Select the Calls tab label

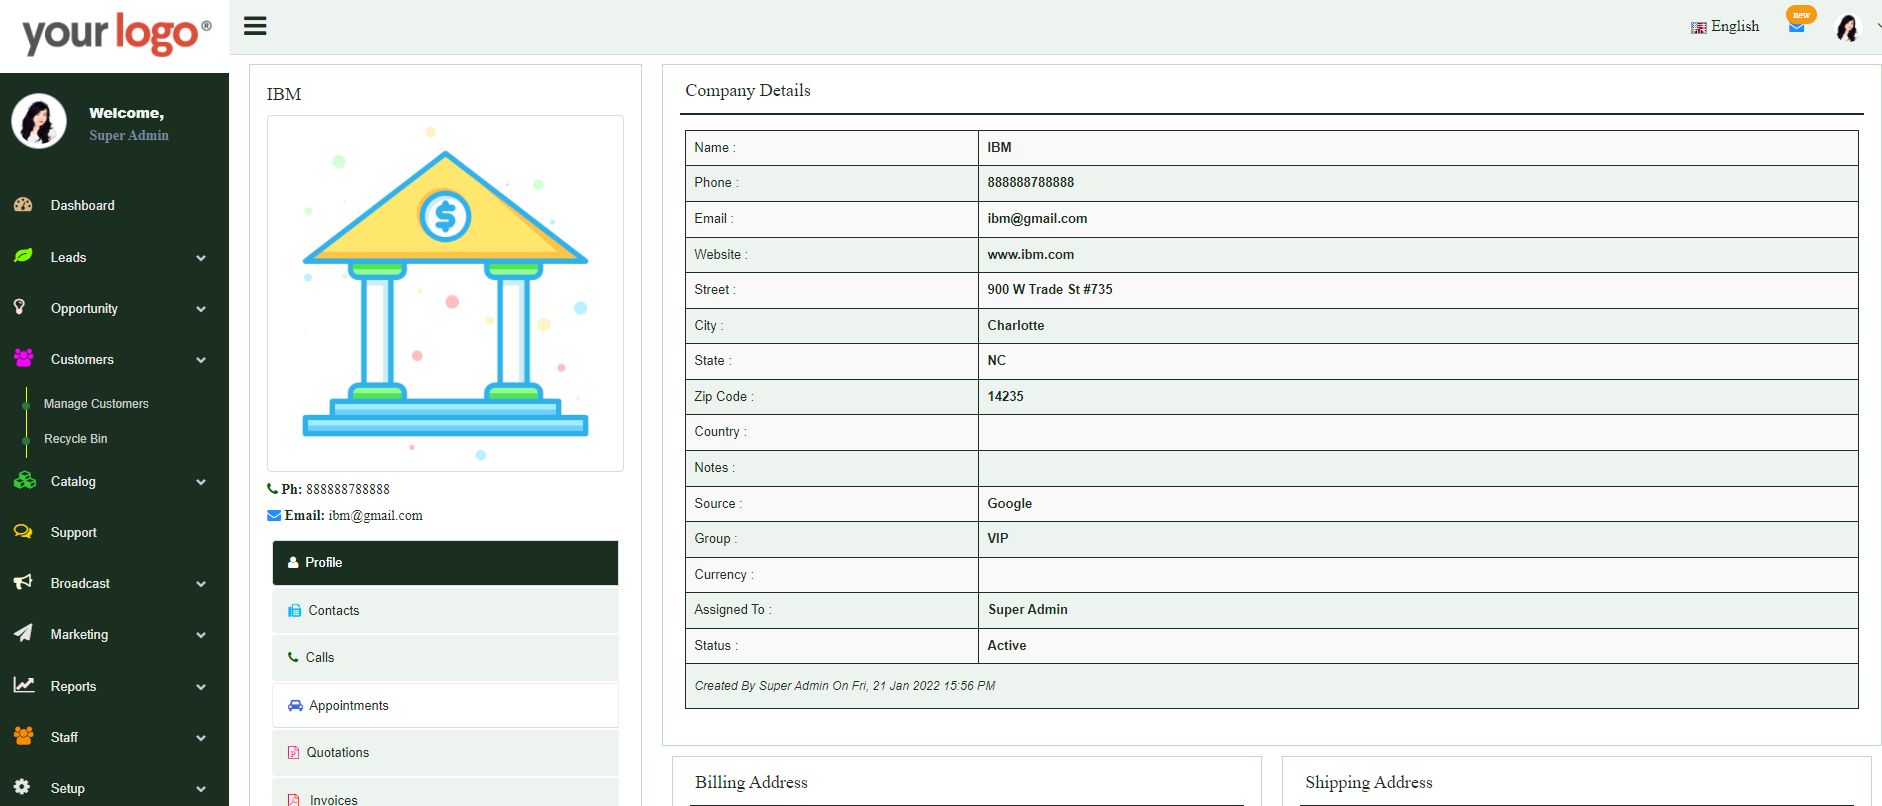click(x=320, y=658)
